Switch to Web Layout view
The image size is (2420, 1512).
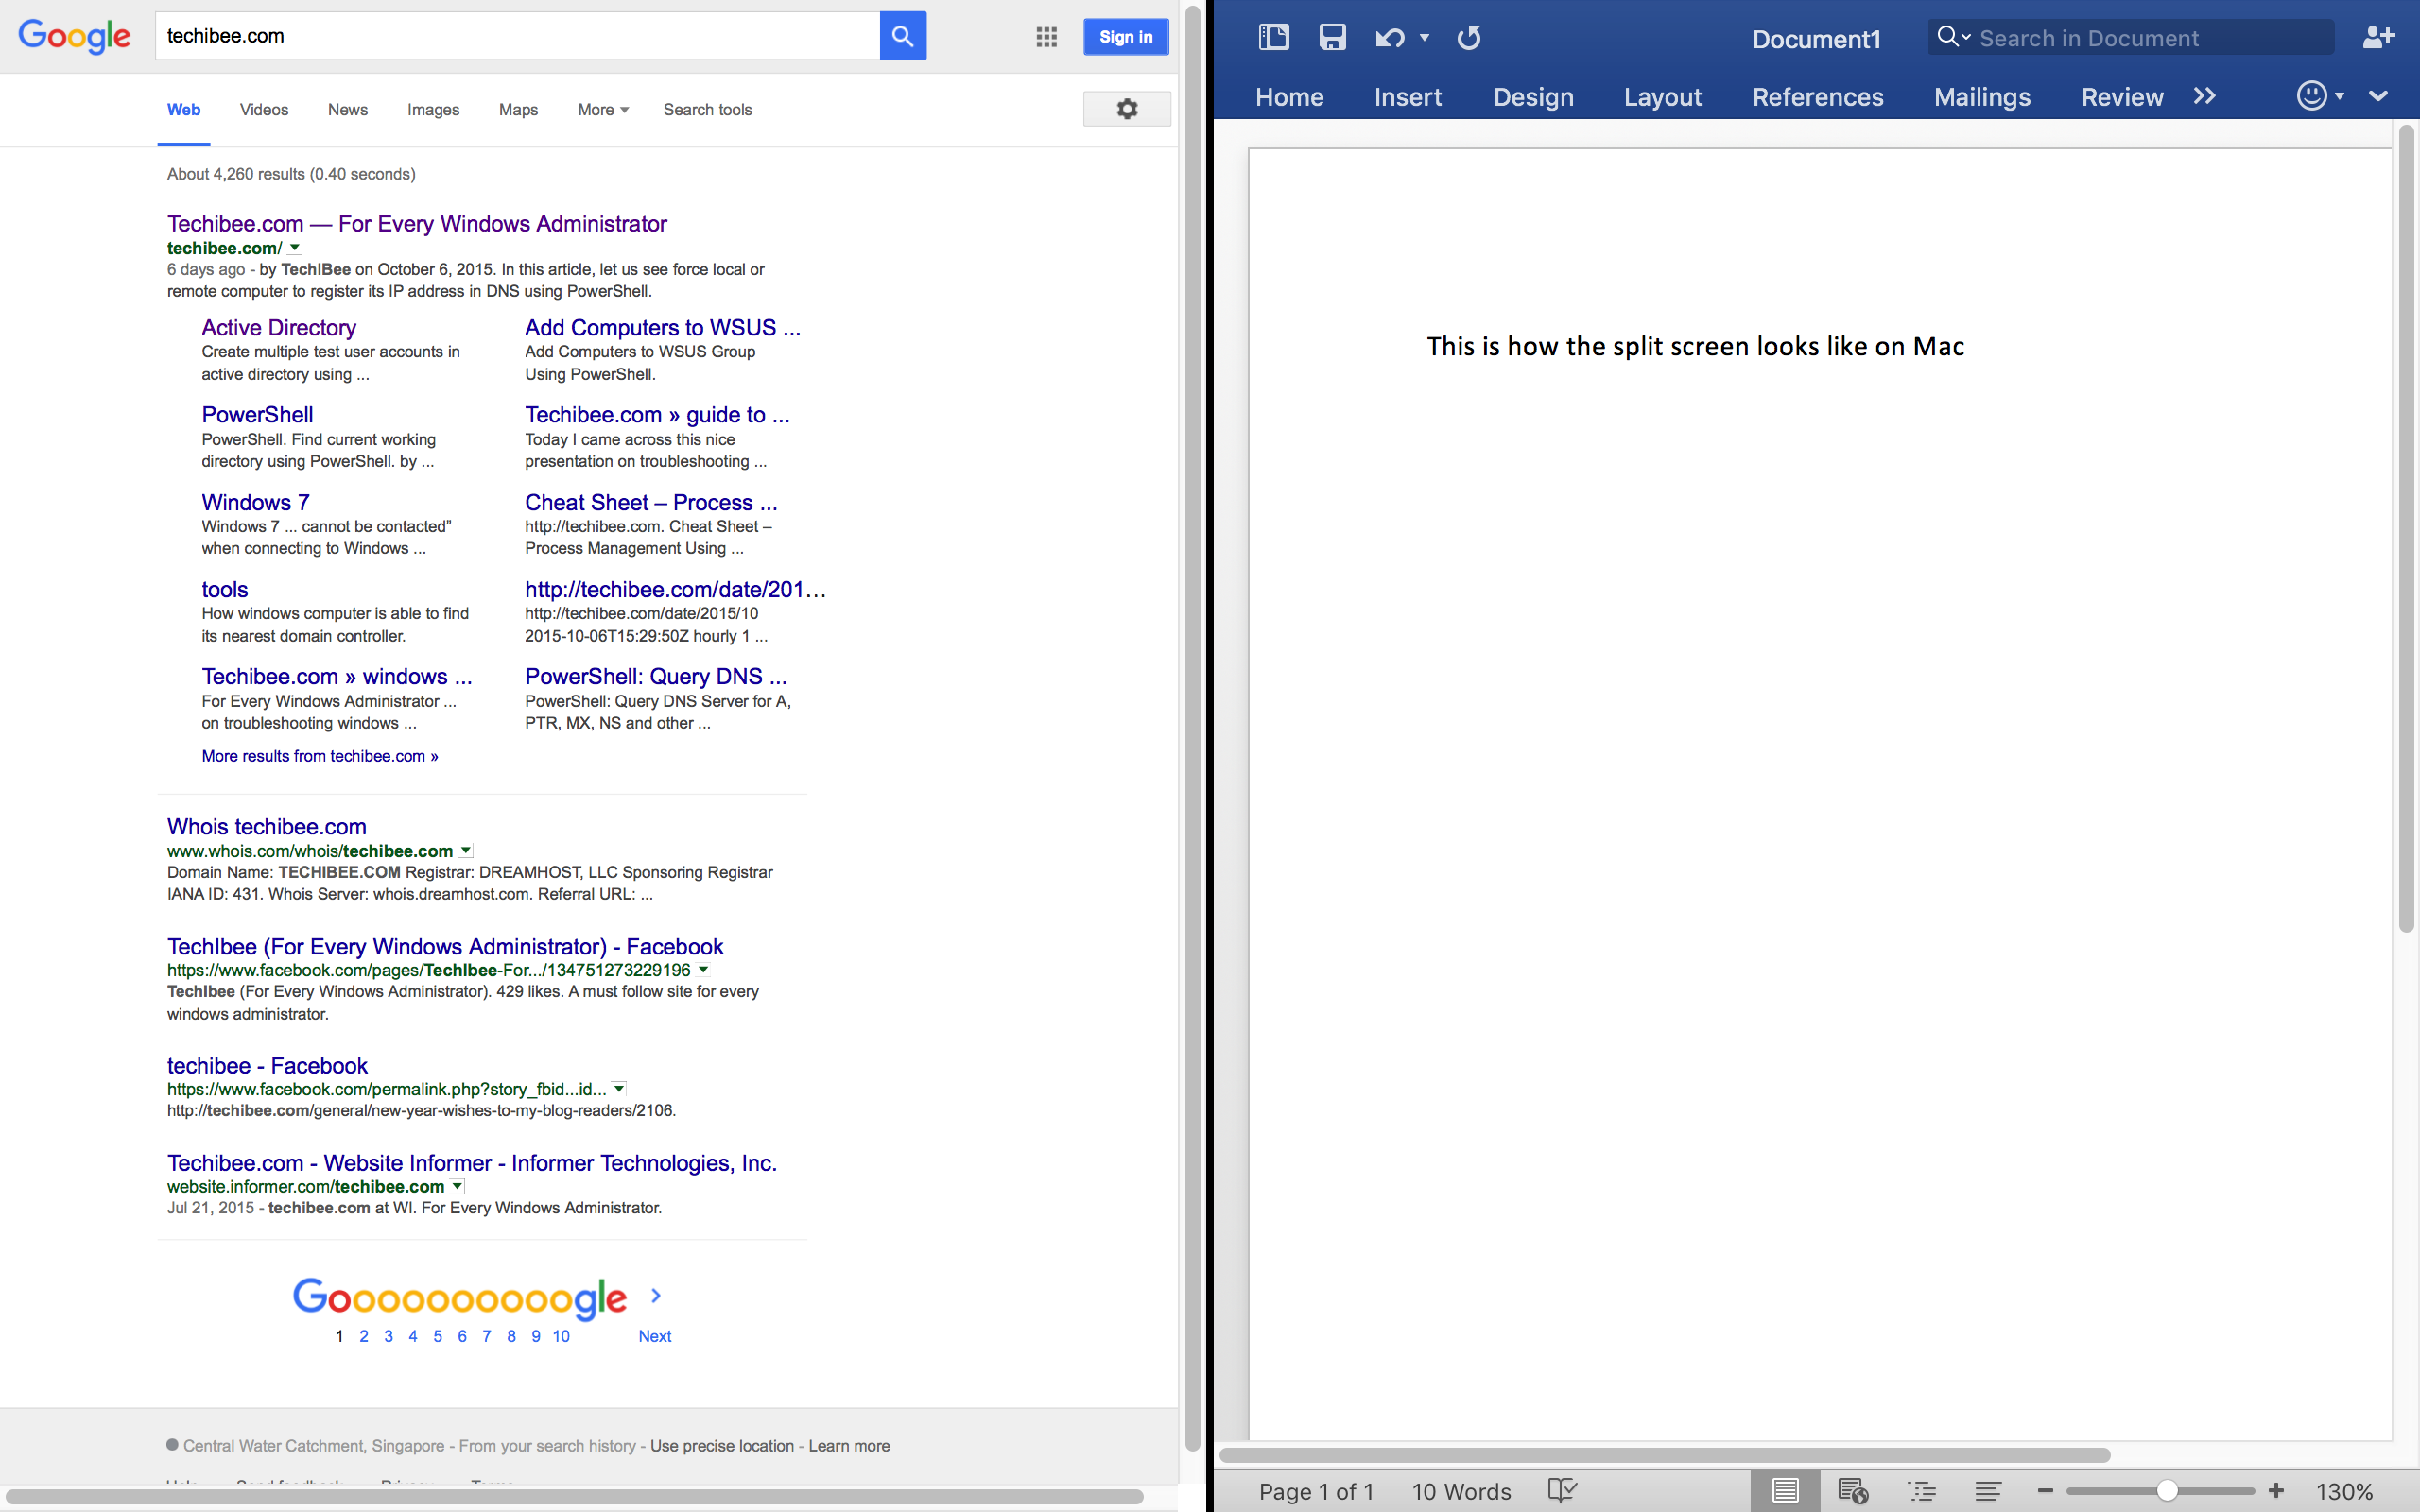[x=1852, y=1491]
